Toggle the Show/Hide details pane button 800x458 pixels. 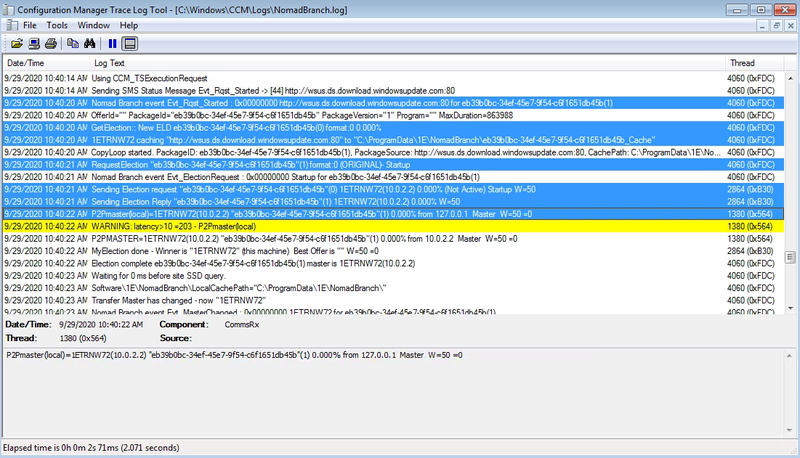pyautogui.click(x=130, y=44)
